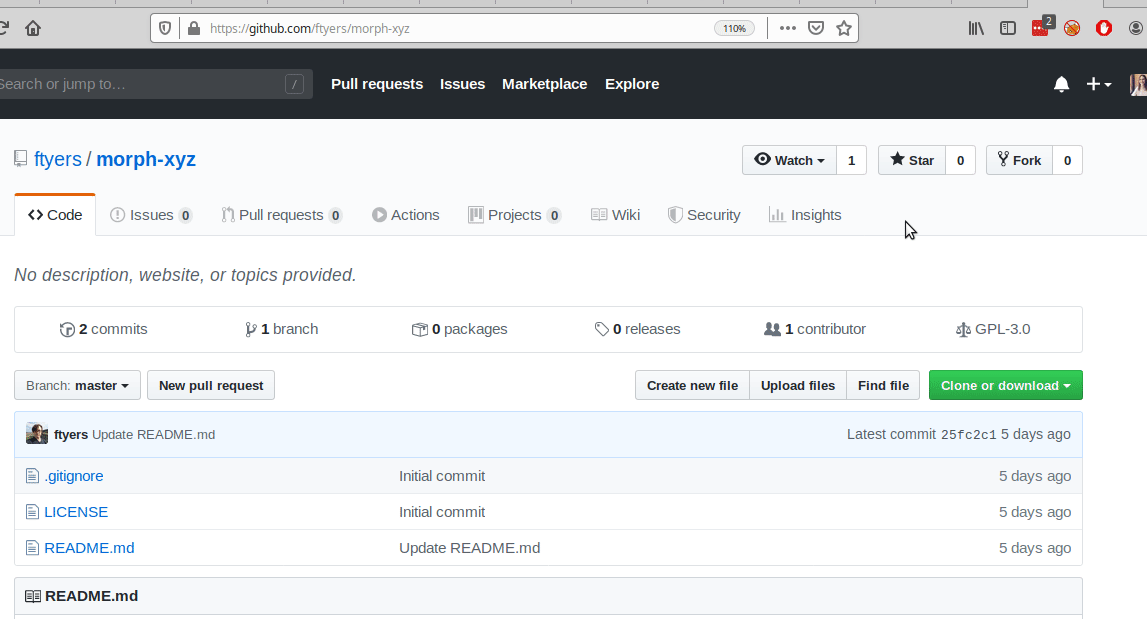
Task: View 0 packages
Action: (459, 329)
